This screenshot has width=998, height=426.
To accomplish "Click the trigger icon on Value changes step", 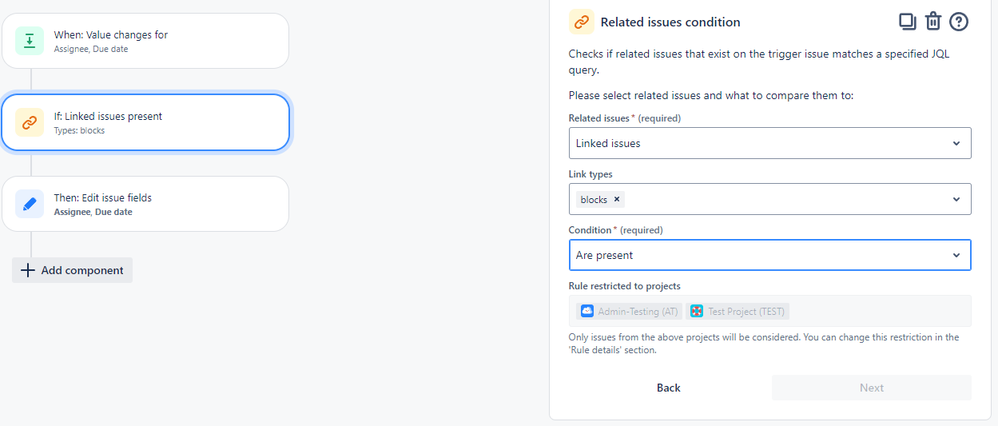I will 30,41.
